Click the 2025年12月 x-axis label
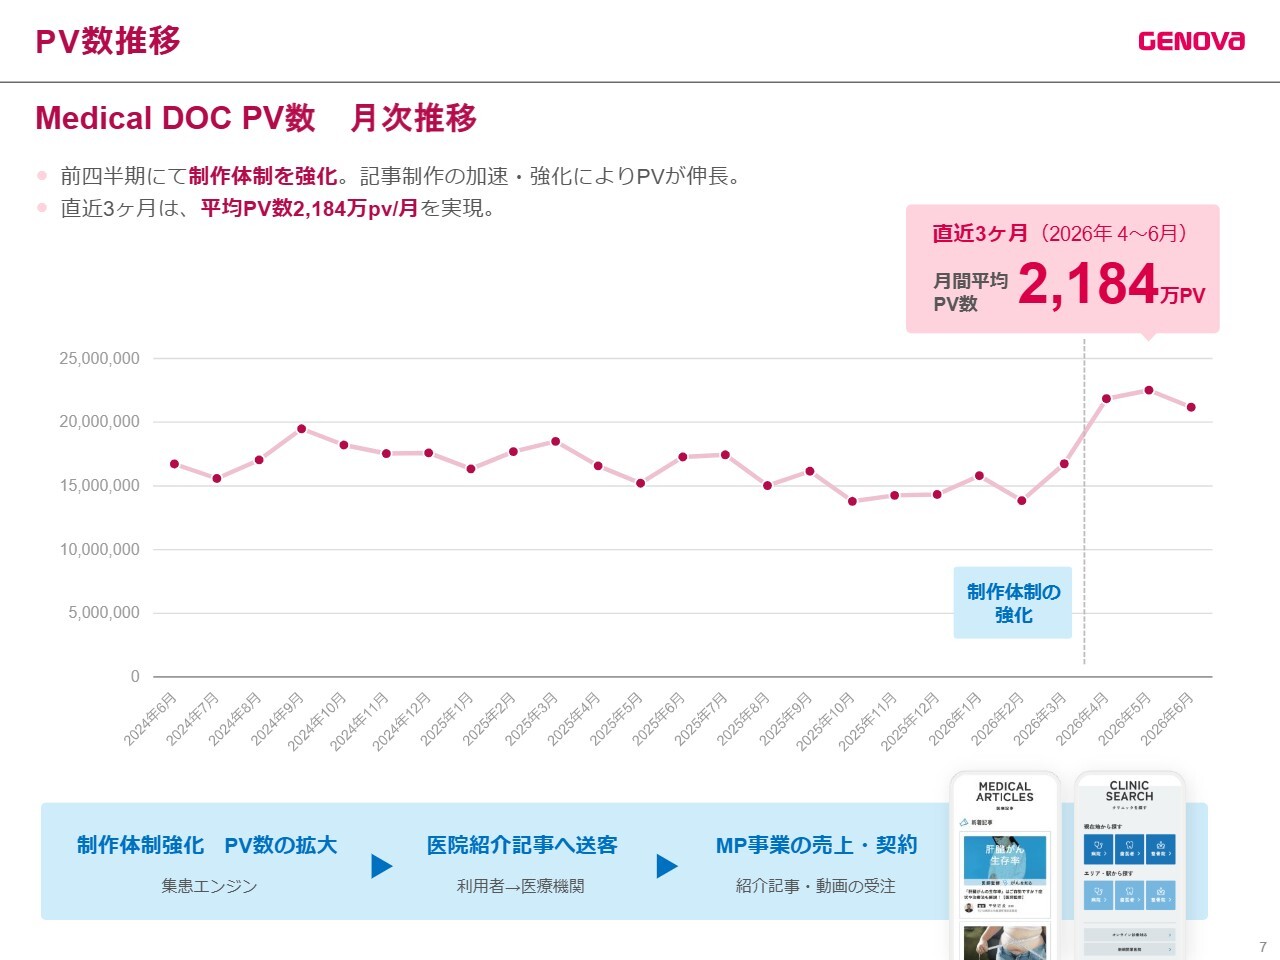This screenshot has height=960, width=1280. [x=910, y=721]
